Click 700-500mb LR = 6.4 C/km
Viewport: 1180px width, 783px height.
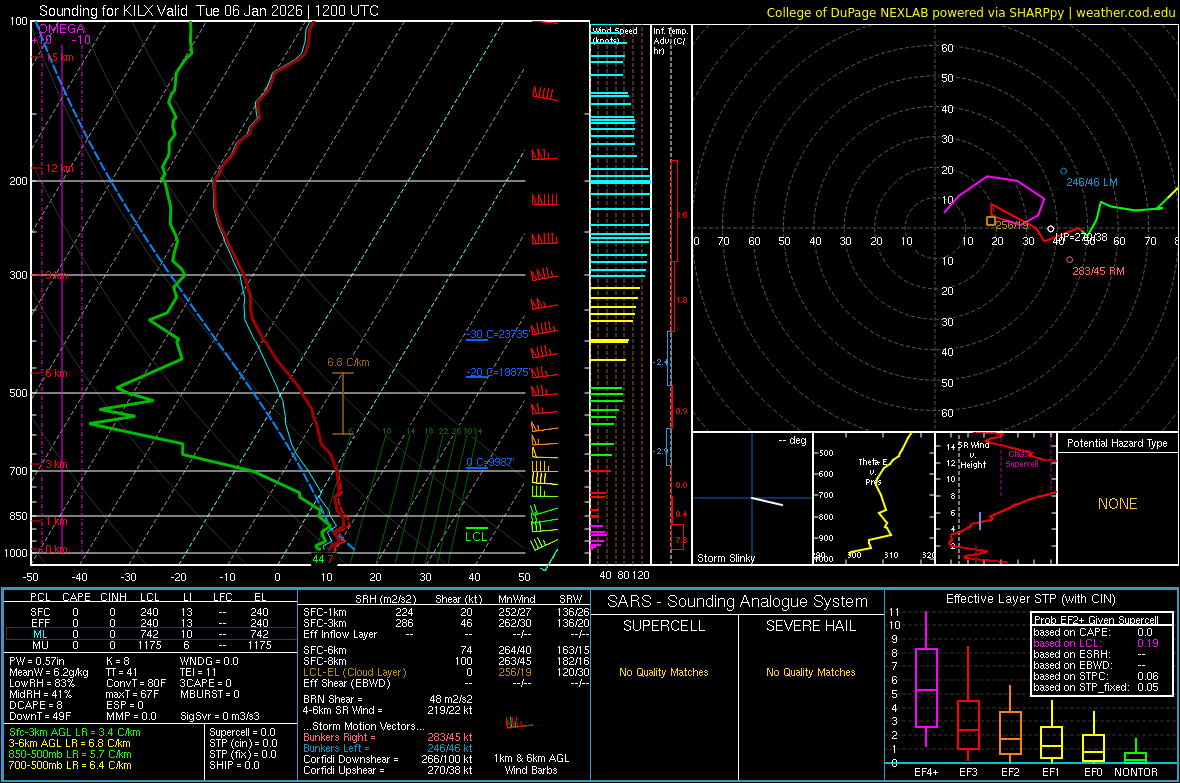tap(70, 765)
